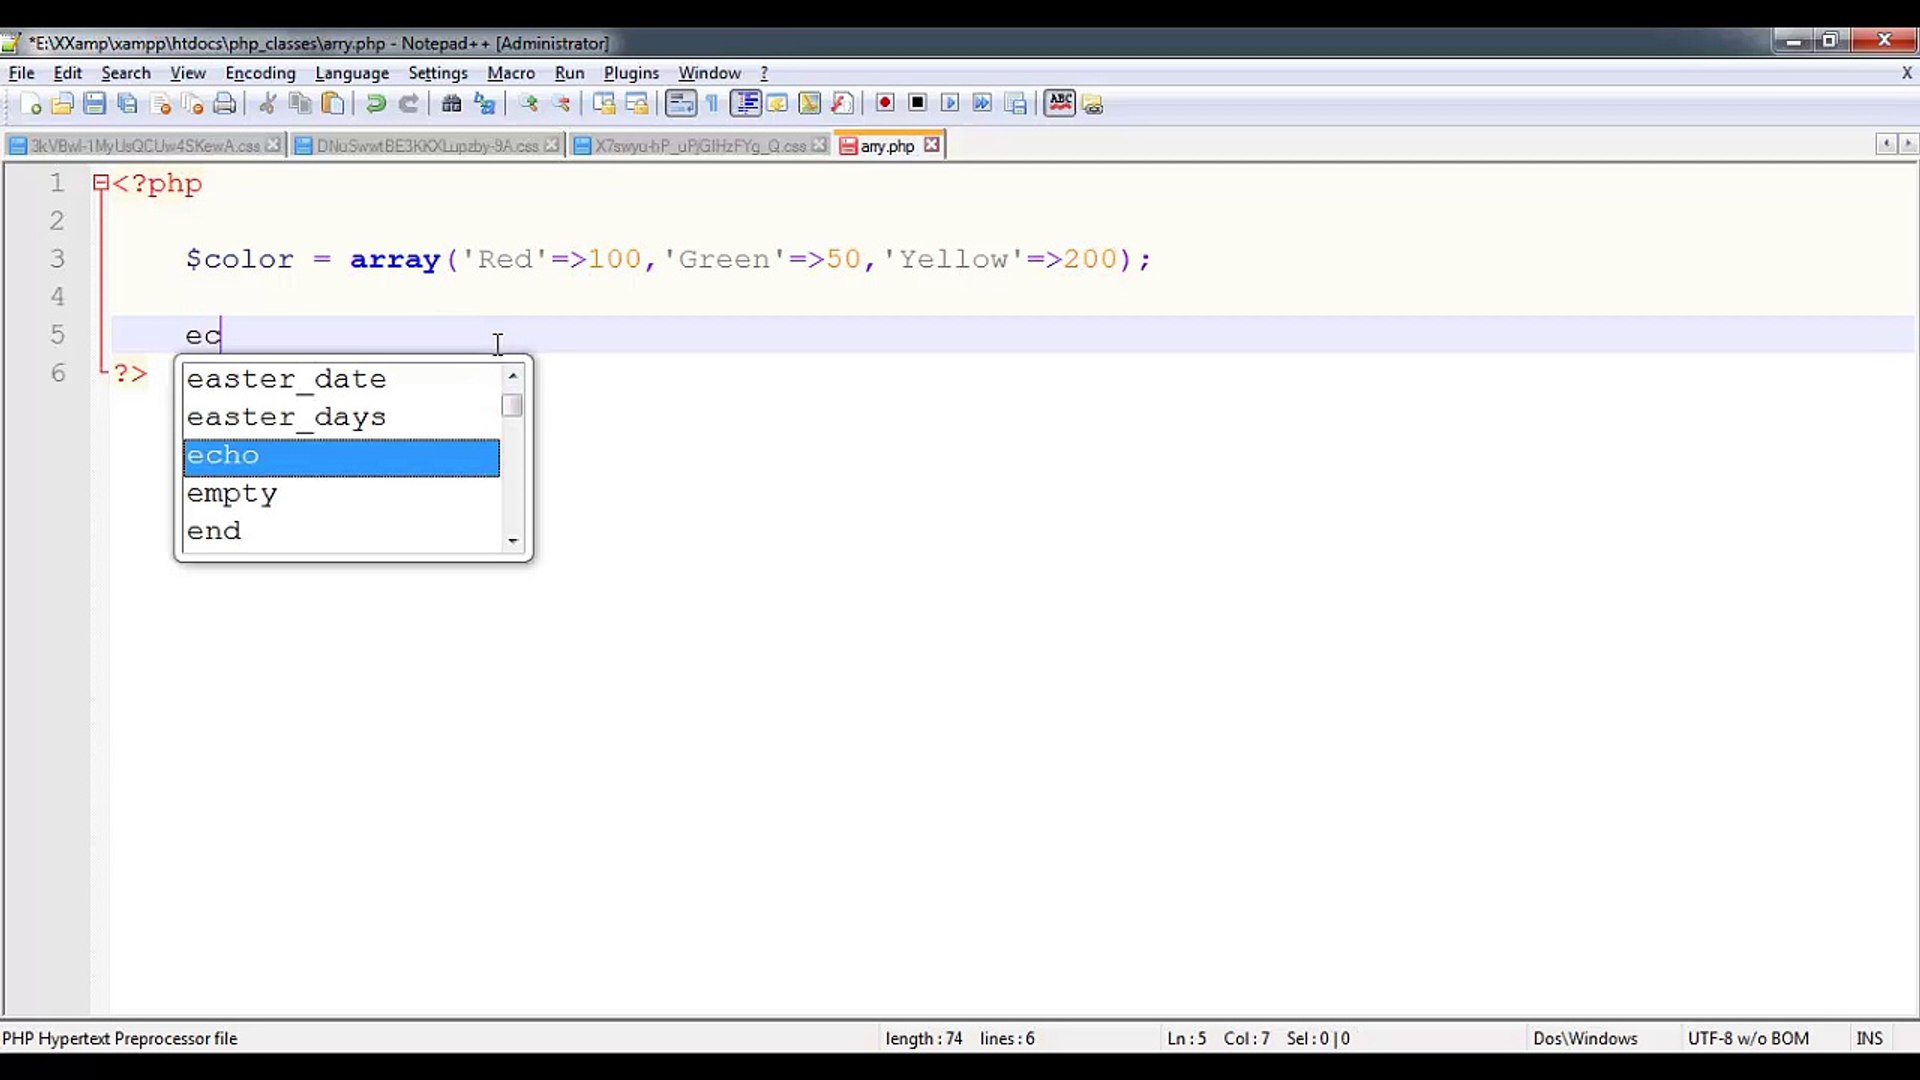Open the Plugins menu
Image resolution: width=1920 pixels, height=1080 pixels.
point(631,73)
